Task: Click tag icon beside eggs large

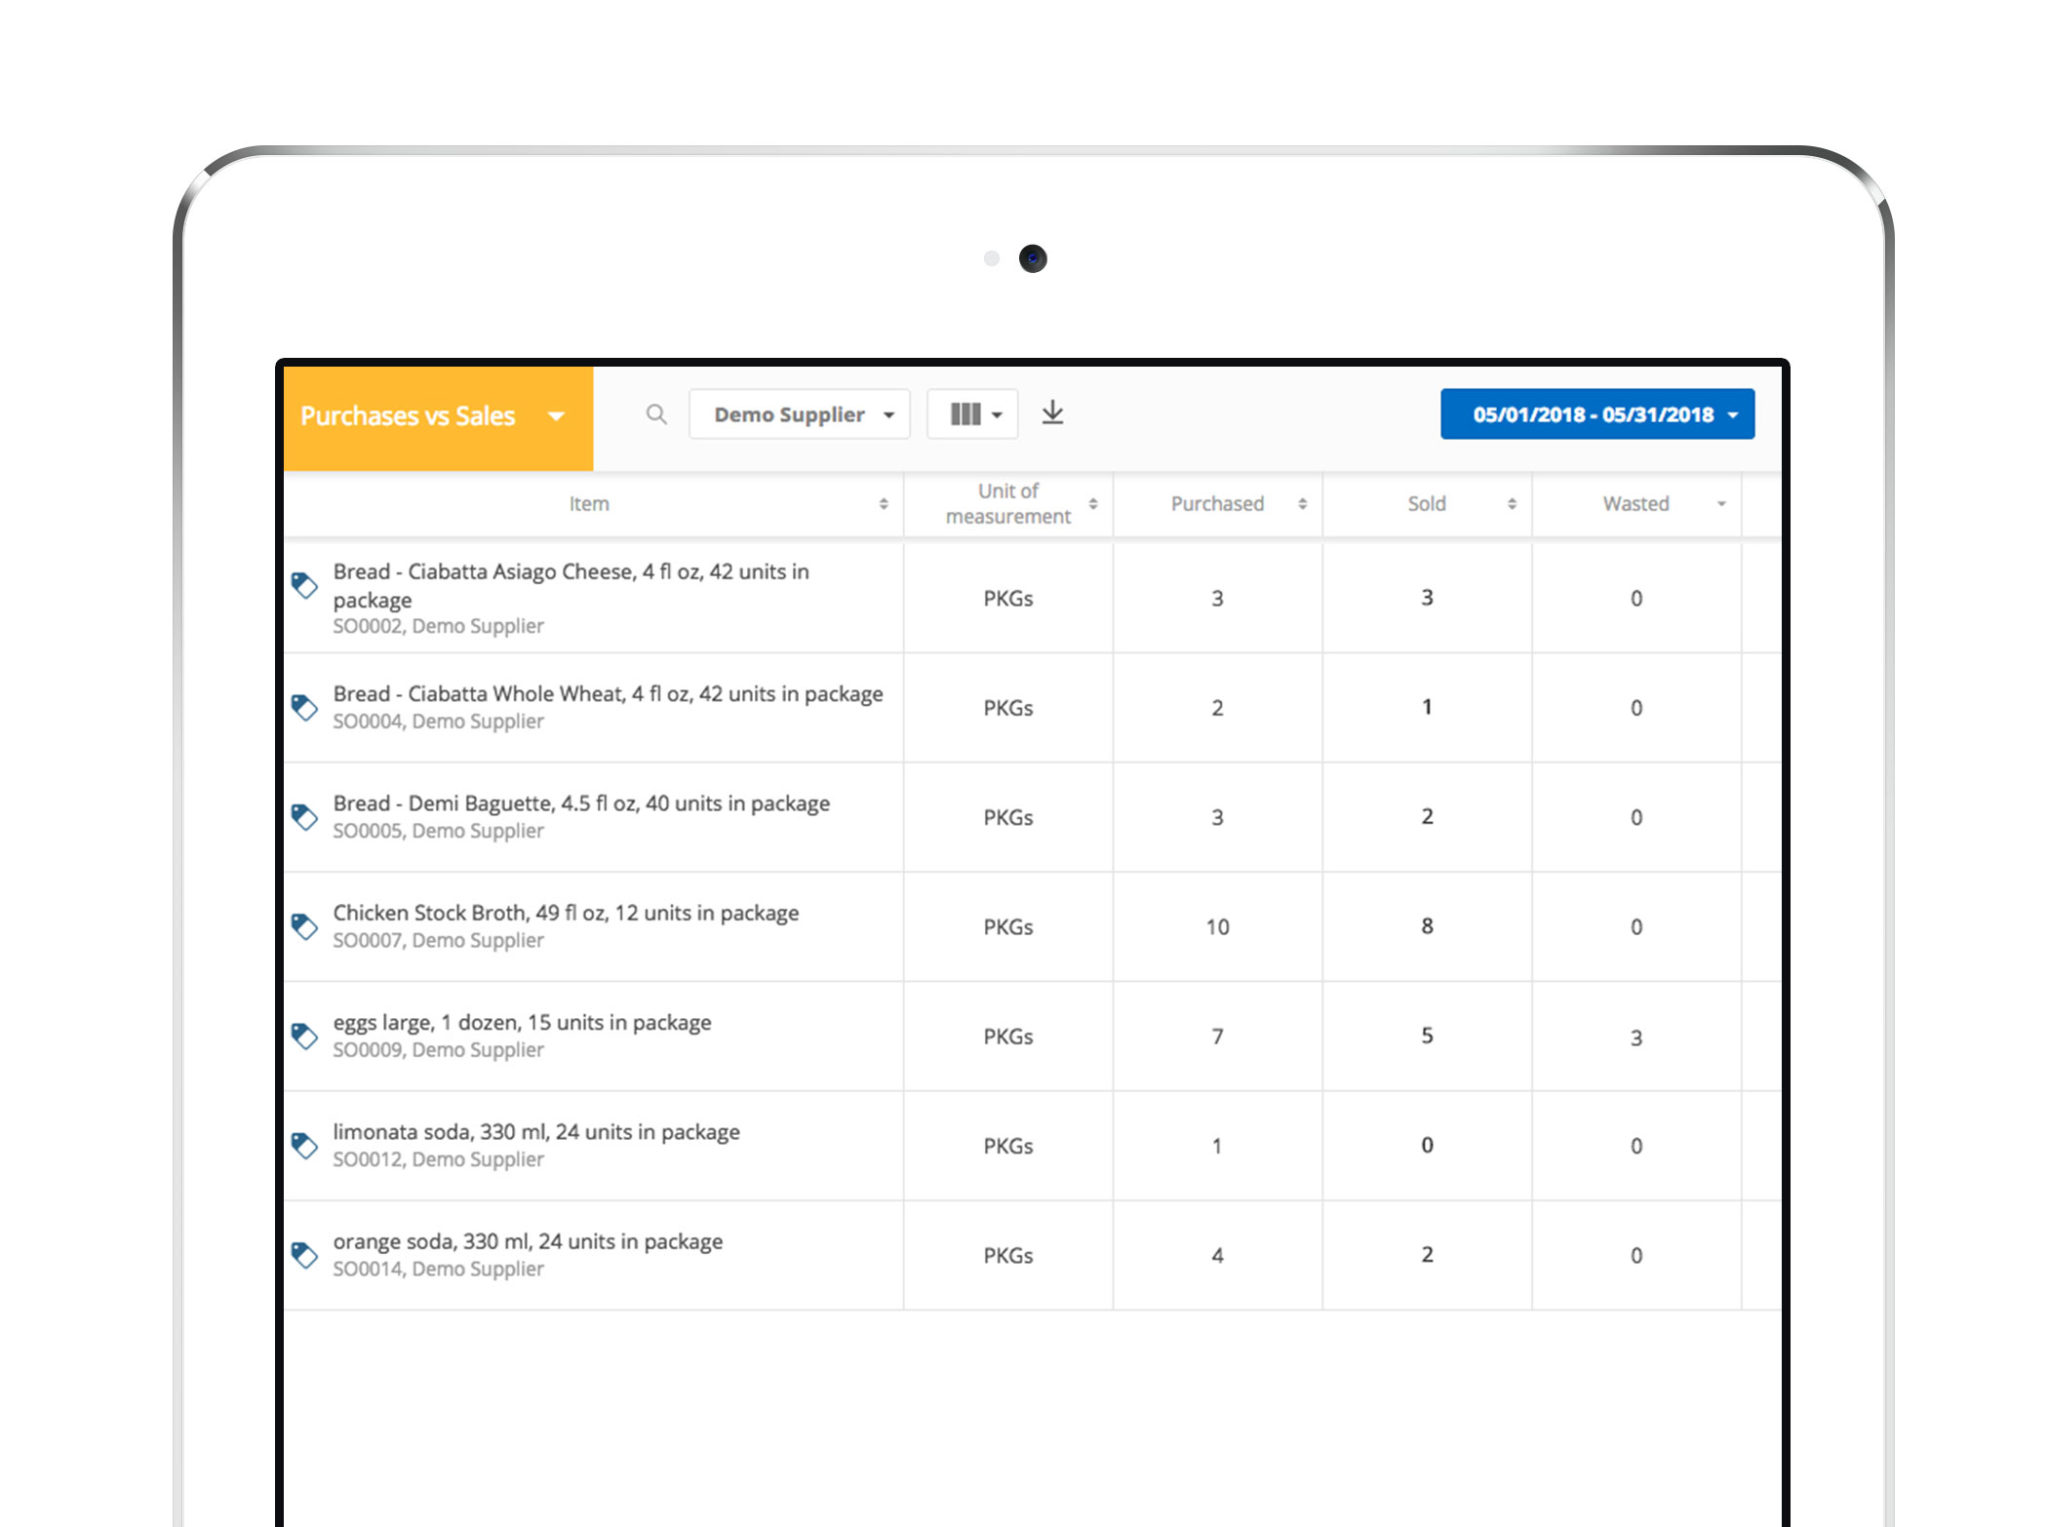Action: [304, 1035]
